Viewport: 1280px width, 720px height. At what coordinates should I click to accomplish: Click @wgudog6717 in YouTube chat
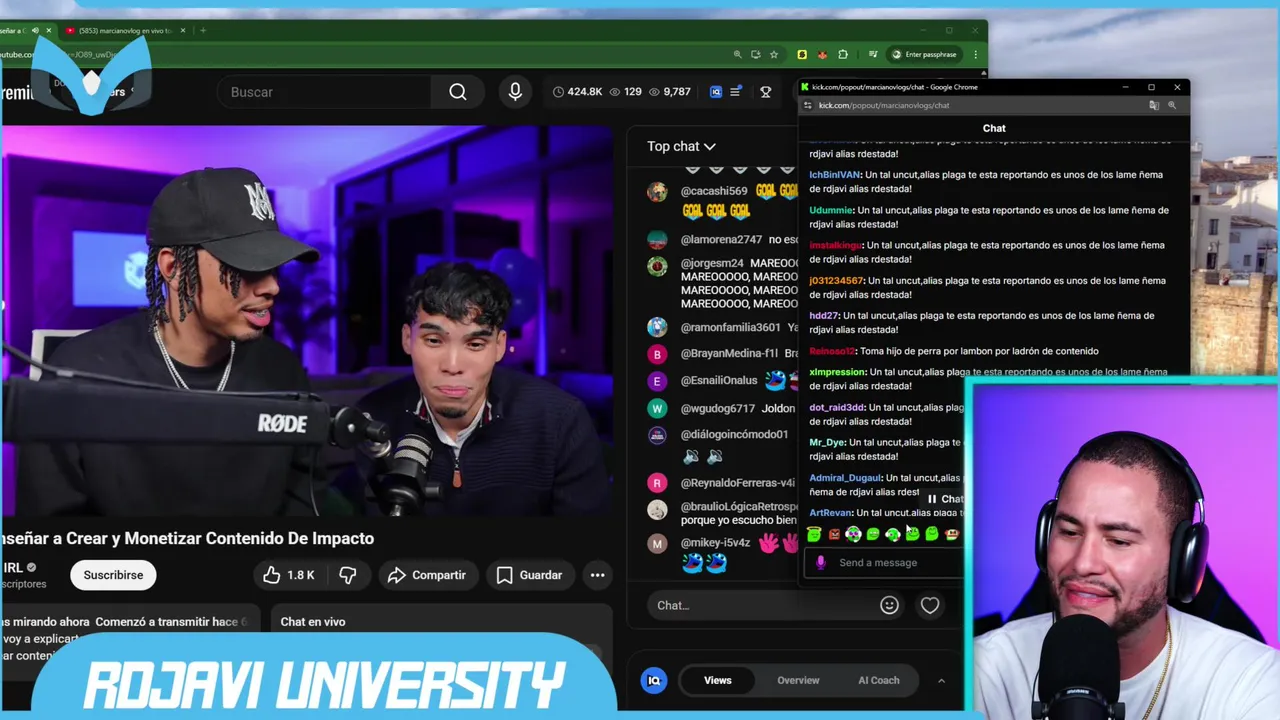tap(718, 409)
